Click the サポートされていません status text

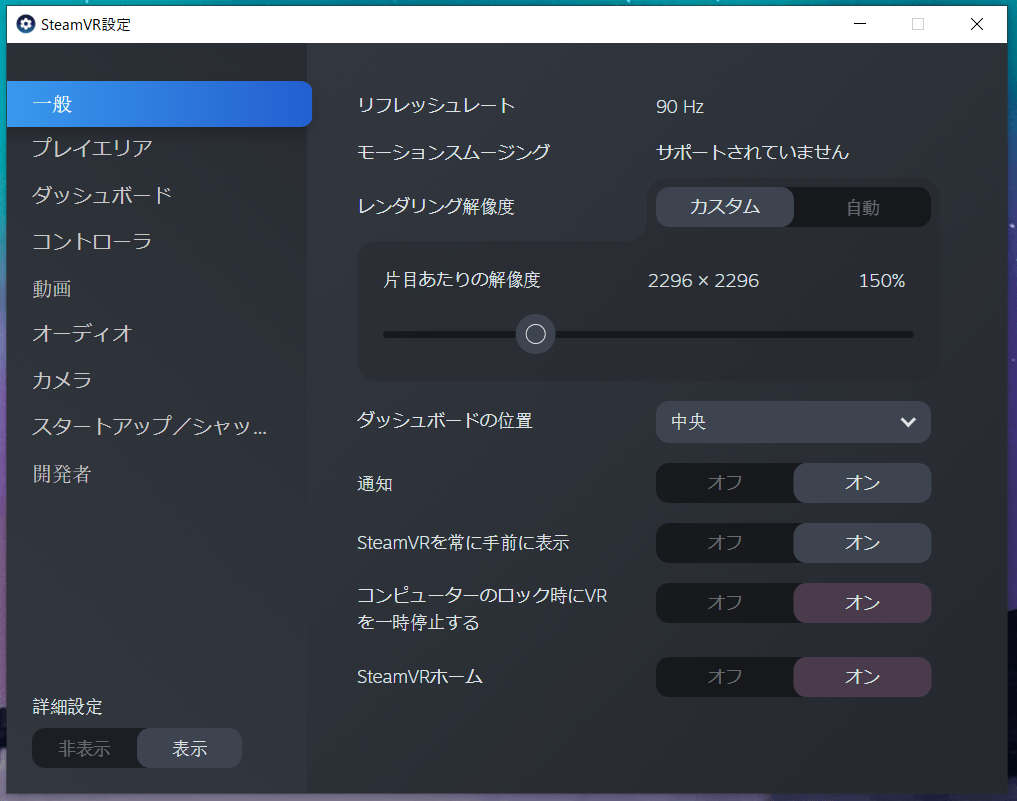752,152
